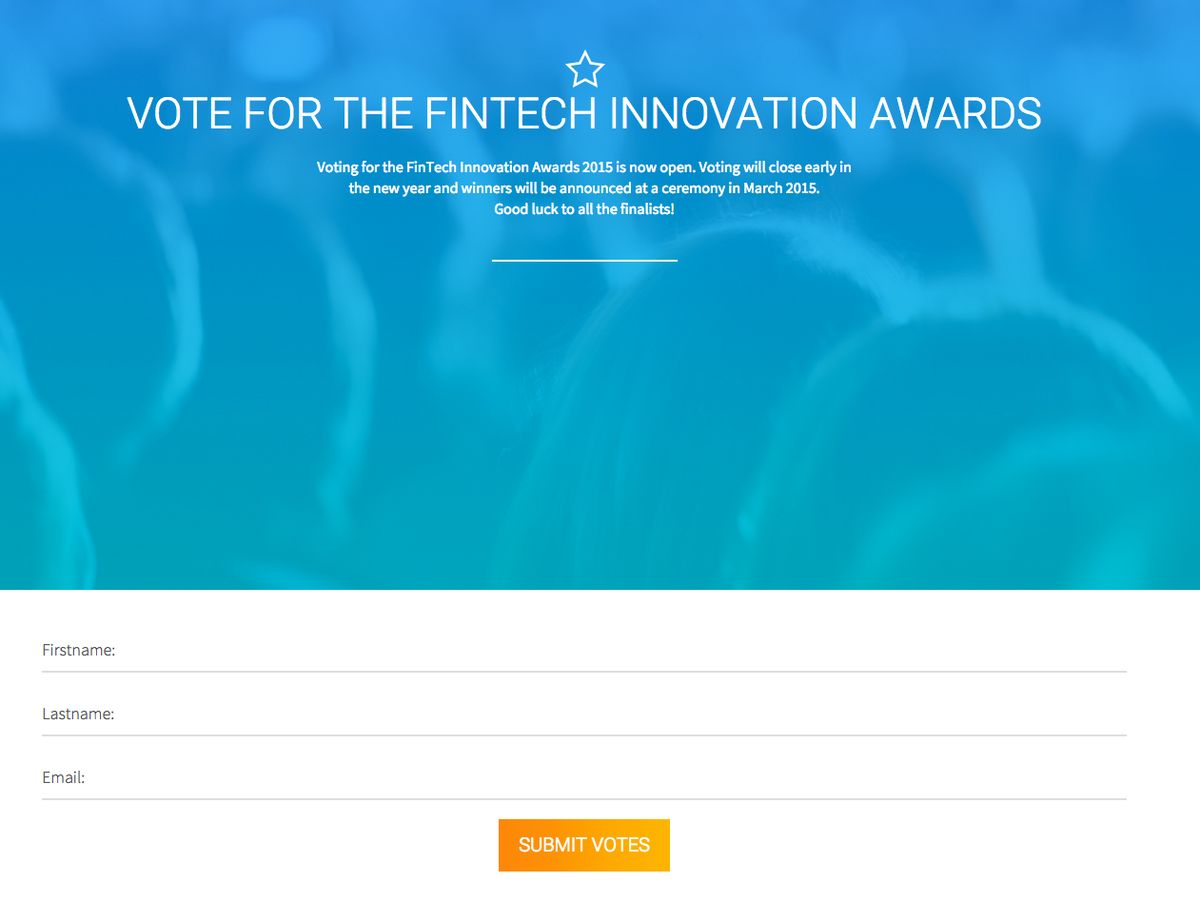Click the star icon above the heading
This screenshot has height=901, width=1200.
pyautogui.click(x=585, y=70)
